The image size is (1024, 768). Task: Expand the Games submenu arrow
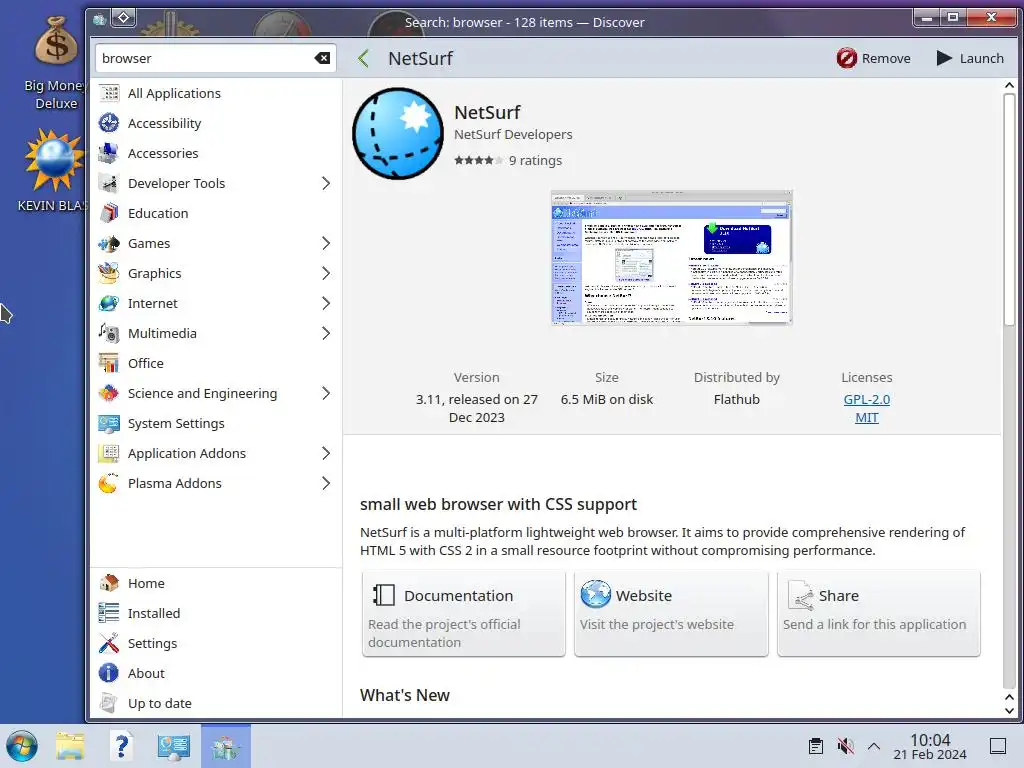tap(326, 244)
